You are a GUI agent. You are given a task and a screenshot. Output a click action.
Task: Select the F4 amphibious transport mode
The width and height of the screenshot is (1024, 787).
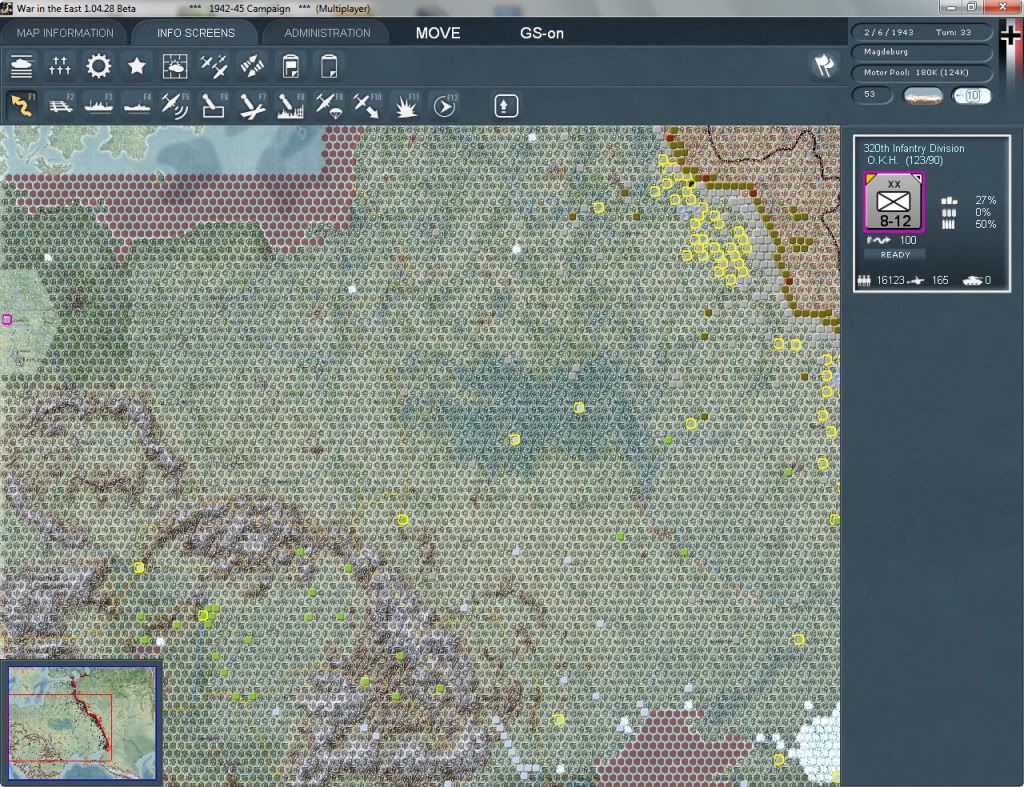tap(137, 106)
